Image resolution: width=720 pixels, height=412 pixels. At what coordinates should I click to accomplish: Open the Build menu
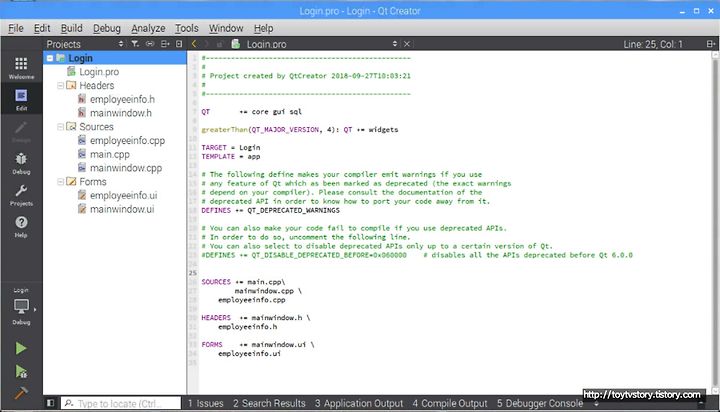click(72, 28)
